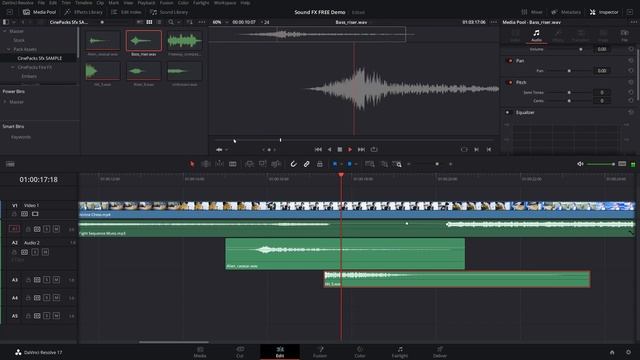Click the source viewer Stop button
Image resolution: width=640 pixels, height=360 pixels.
[340, 150]
